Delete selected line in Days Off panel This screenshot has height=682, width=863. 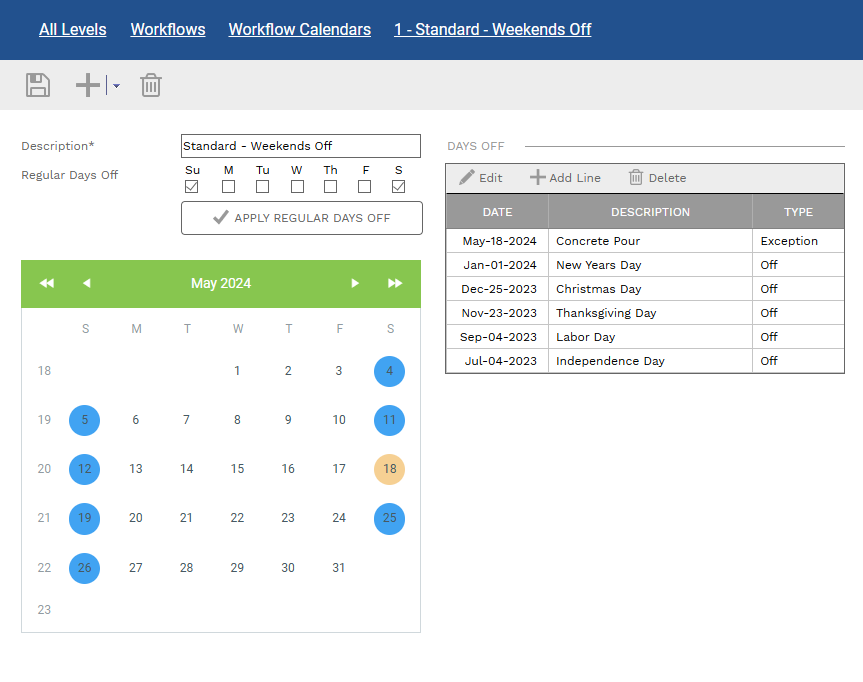click(x=657, y=178)
